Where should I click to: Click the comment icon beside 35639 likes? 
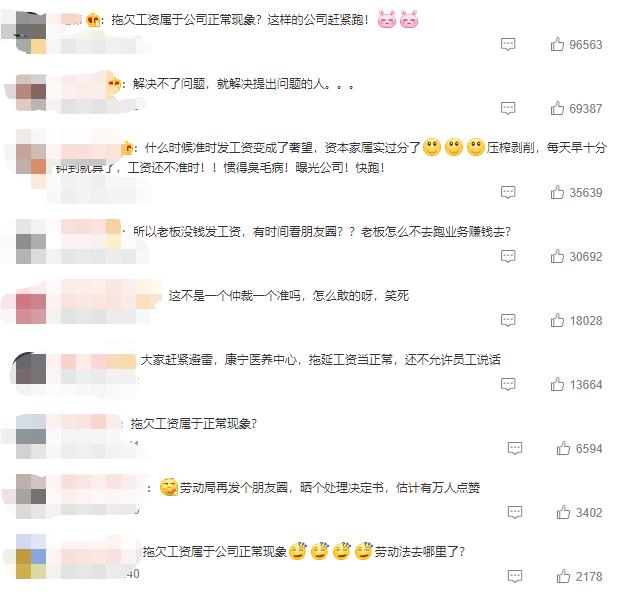(508, 192)
